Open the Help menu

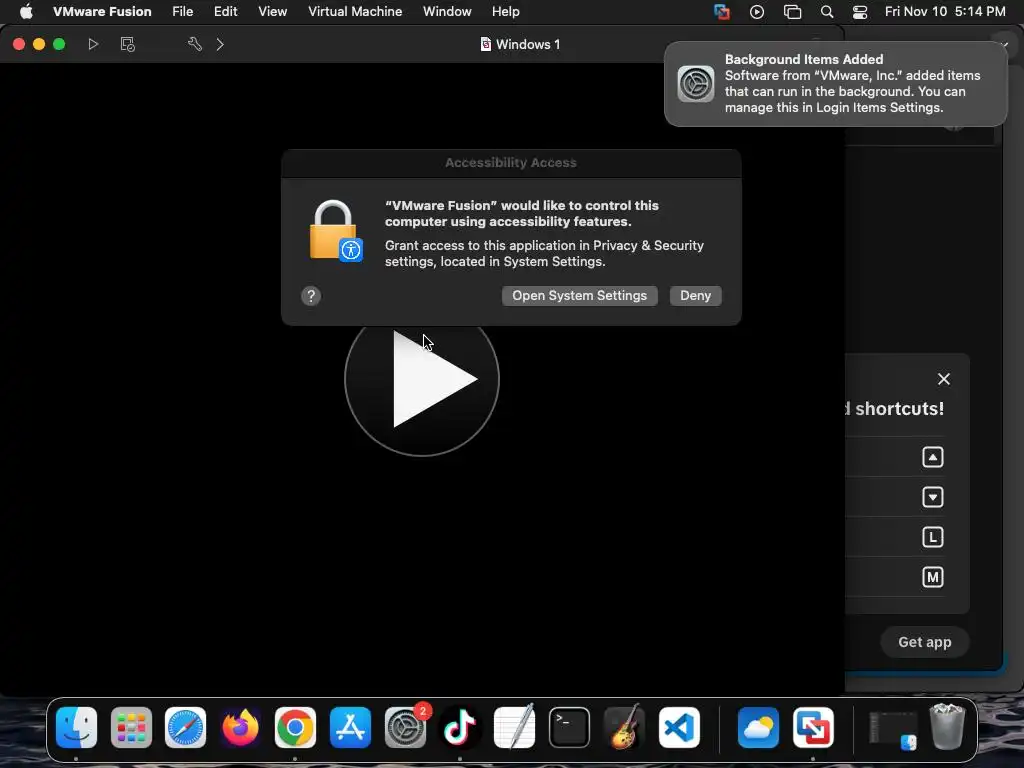(x=505, y=11)
